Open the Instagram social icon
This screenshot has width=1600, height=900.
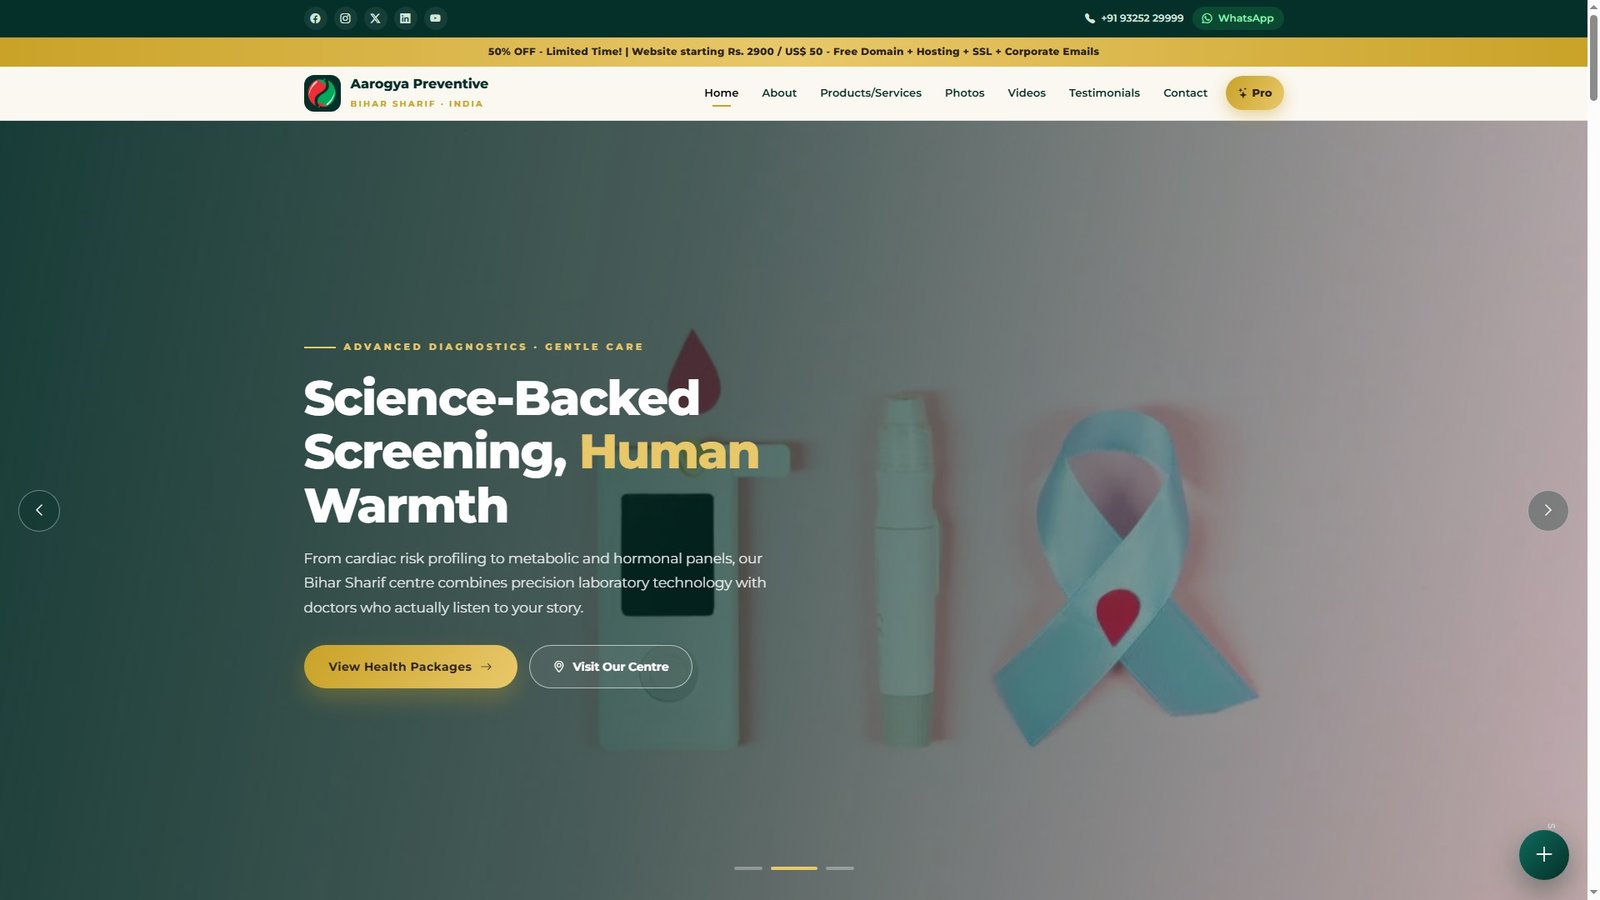point(345,18)
